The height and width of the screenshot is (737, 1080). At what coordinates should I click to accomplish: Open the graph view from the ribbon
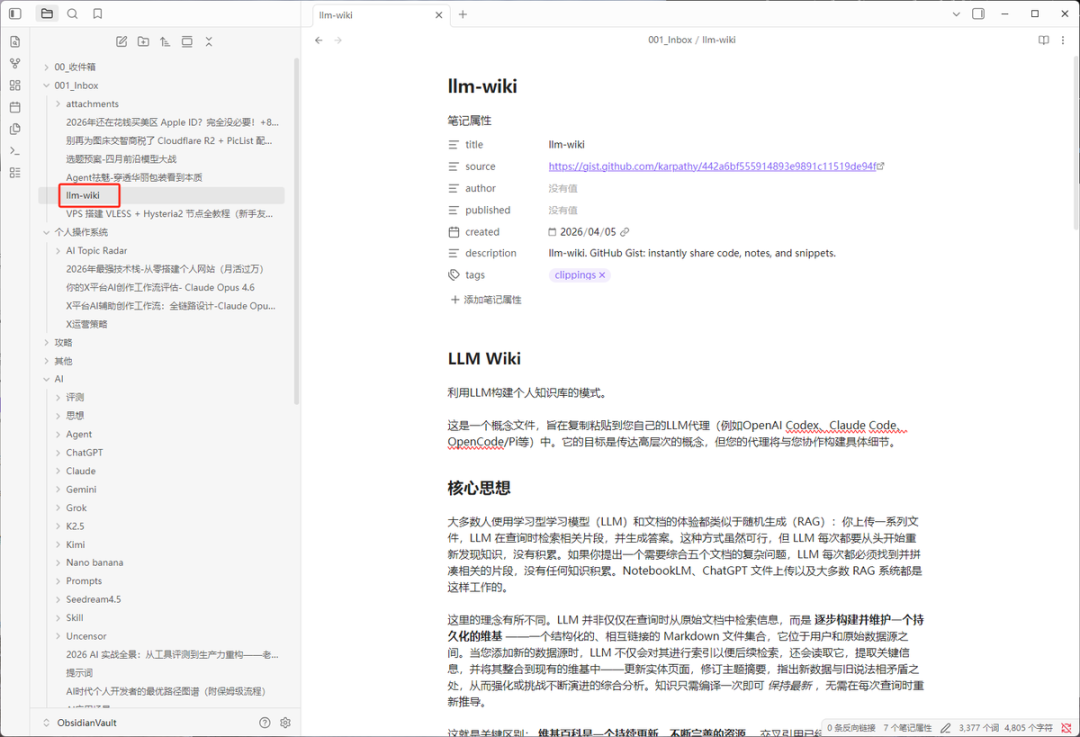15,63
